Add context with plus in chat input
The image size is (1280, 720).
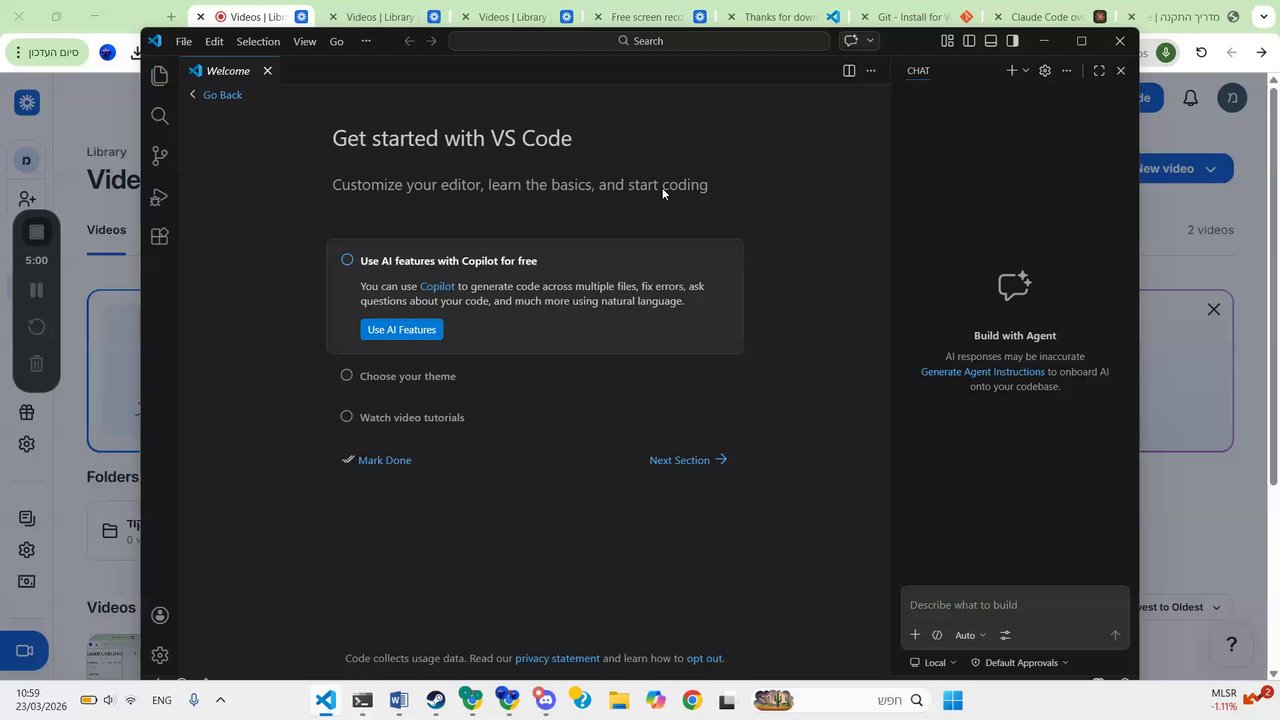tap(915, 635)
